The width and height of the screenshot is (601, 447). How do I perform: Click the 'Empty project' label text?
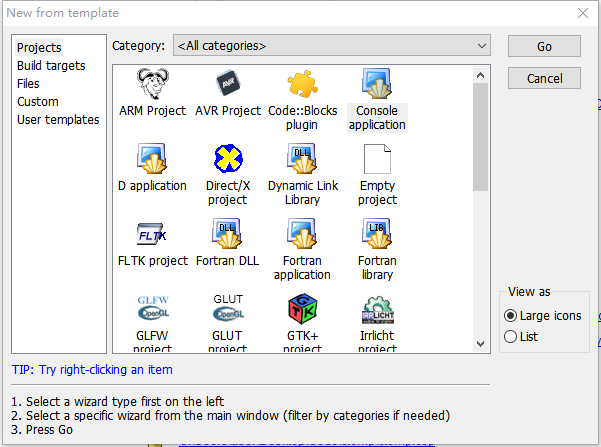point(378,192)
